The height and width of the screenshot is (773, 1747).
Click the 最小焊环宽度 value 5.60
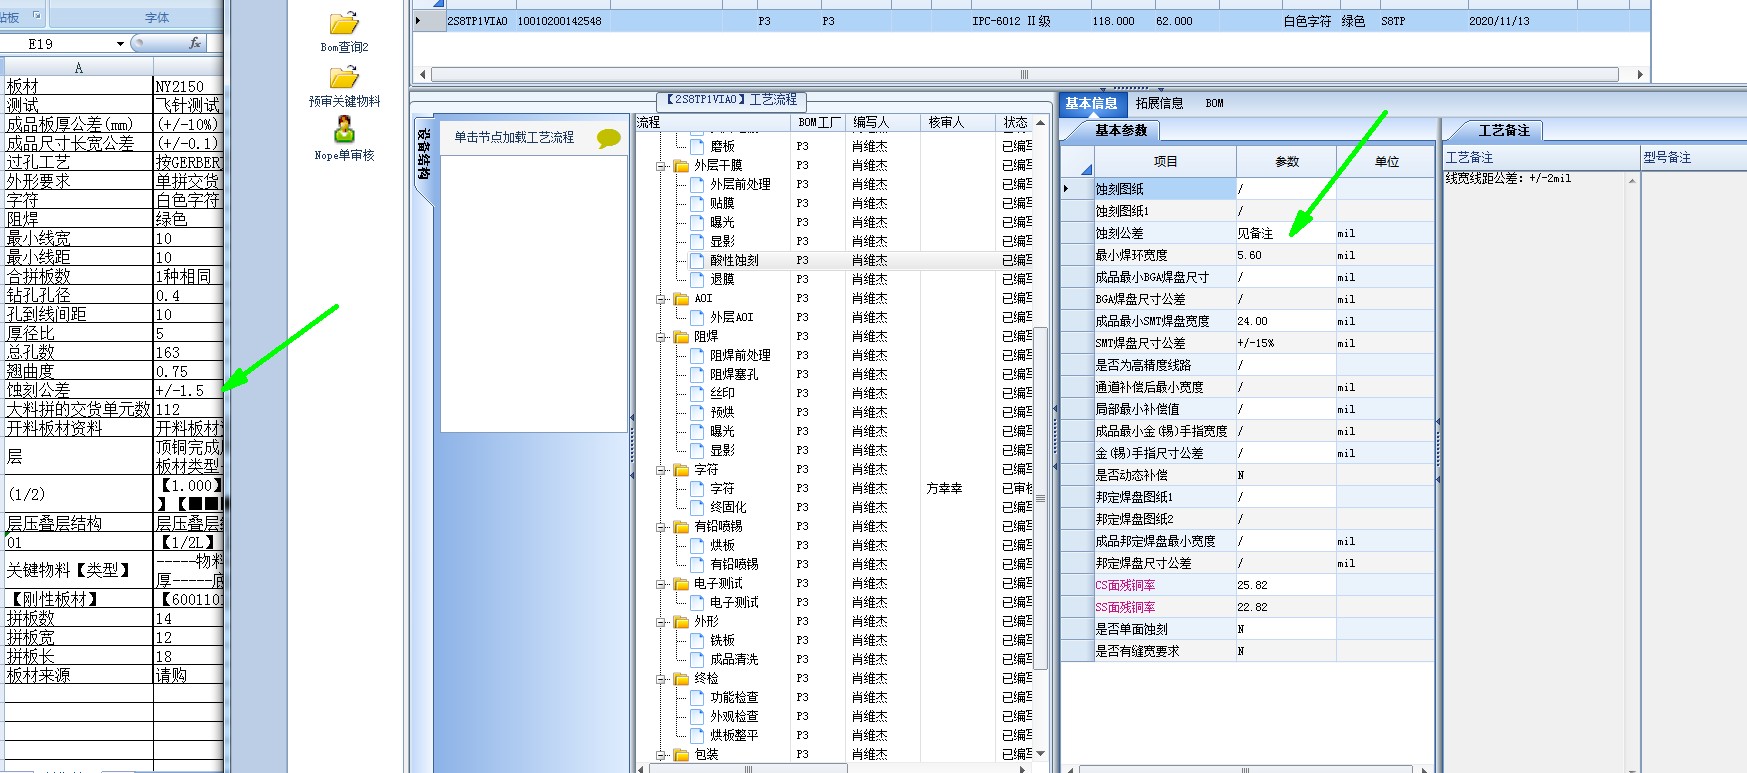tap(1286, 255)
